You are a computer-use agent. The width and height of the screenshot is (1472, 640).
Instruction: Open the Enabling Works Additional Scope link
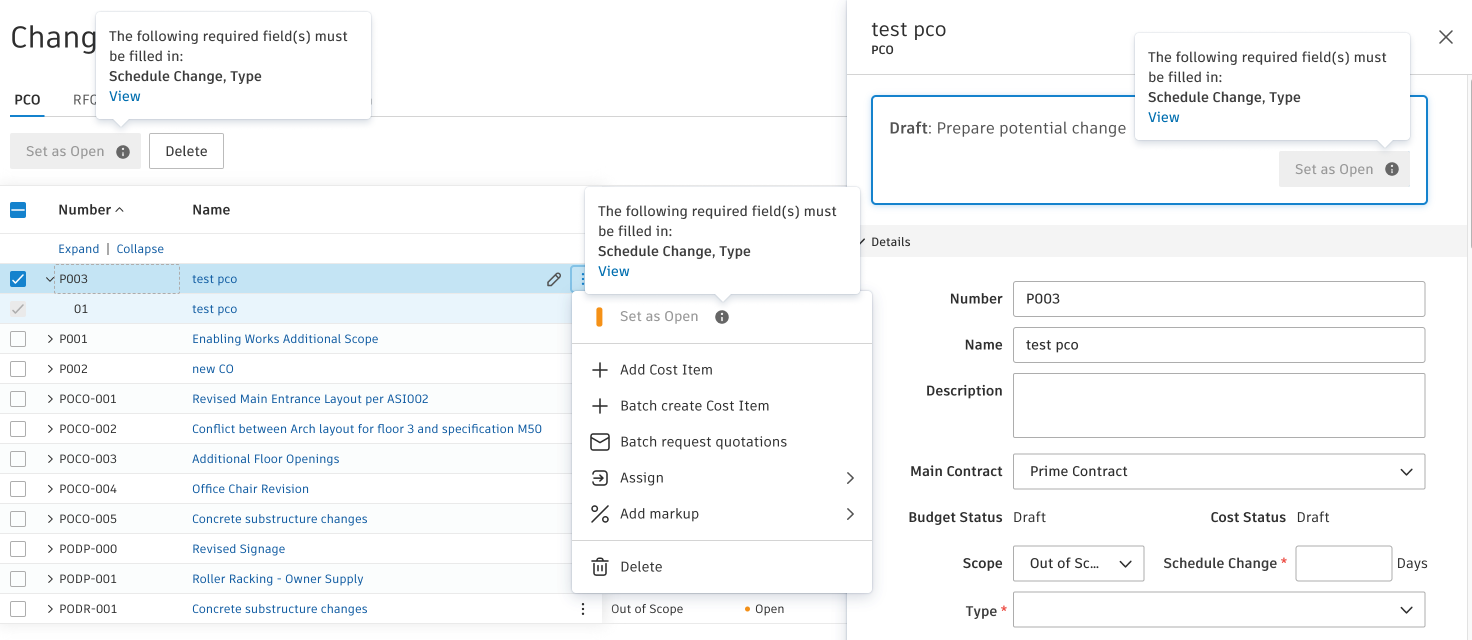coord(285,339)
